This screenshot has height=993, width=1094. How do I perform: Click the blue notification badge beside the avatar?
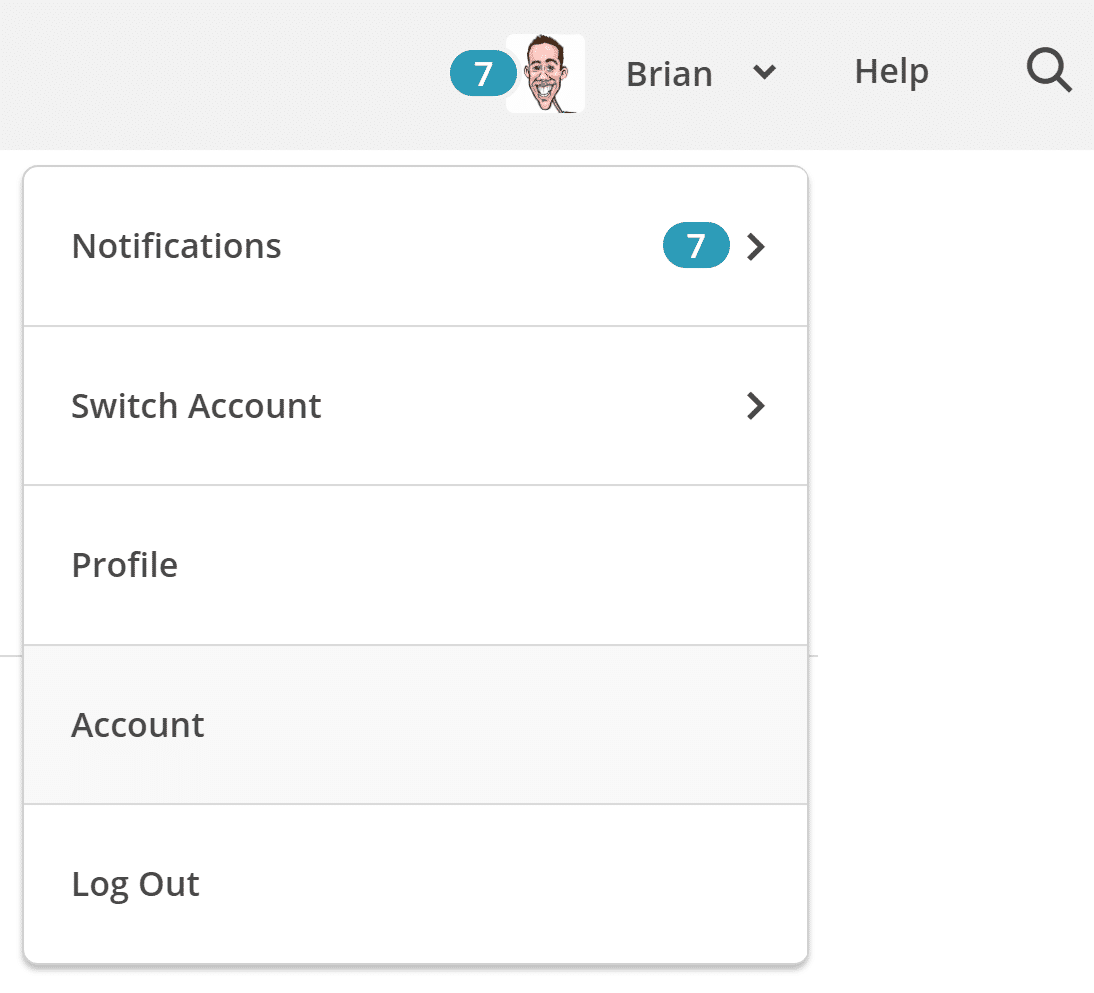[483, 74]
